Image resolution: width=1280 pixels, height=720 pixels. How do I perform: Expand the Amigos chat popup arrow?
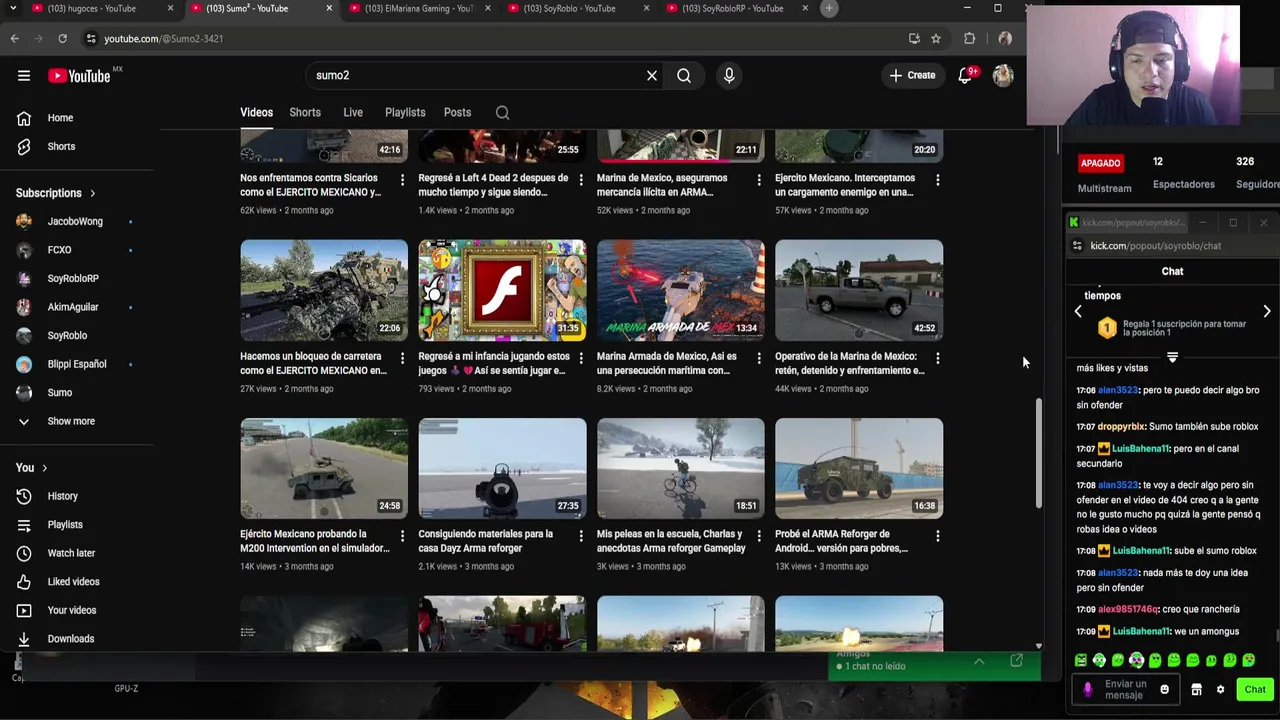979,661
